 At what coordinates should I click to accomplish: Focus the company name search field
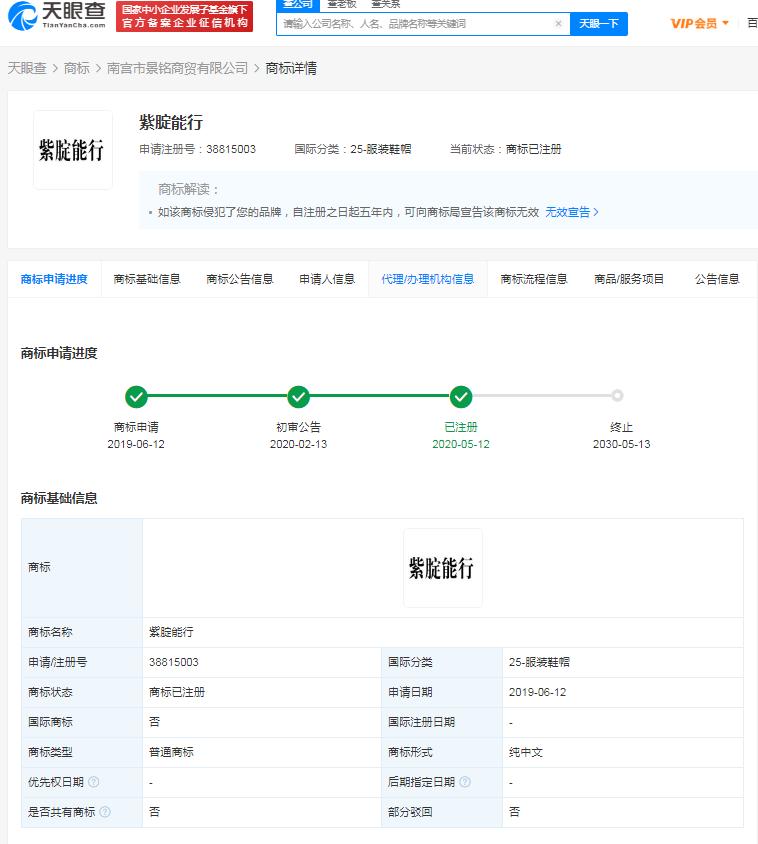click(x=415, y=23)
